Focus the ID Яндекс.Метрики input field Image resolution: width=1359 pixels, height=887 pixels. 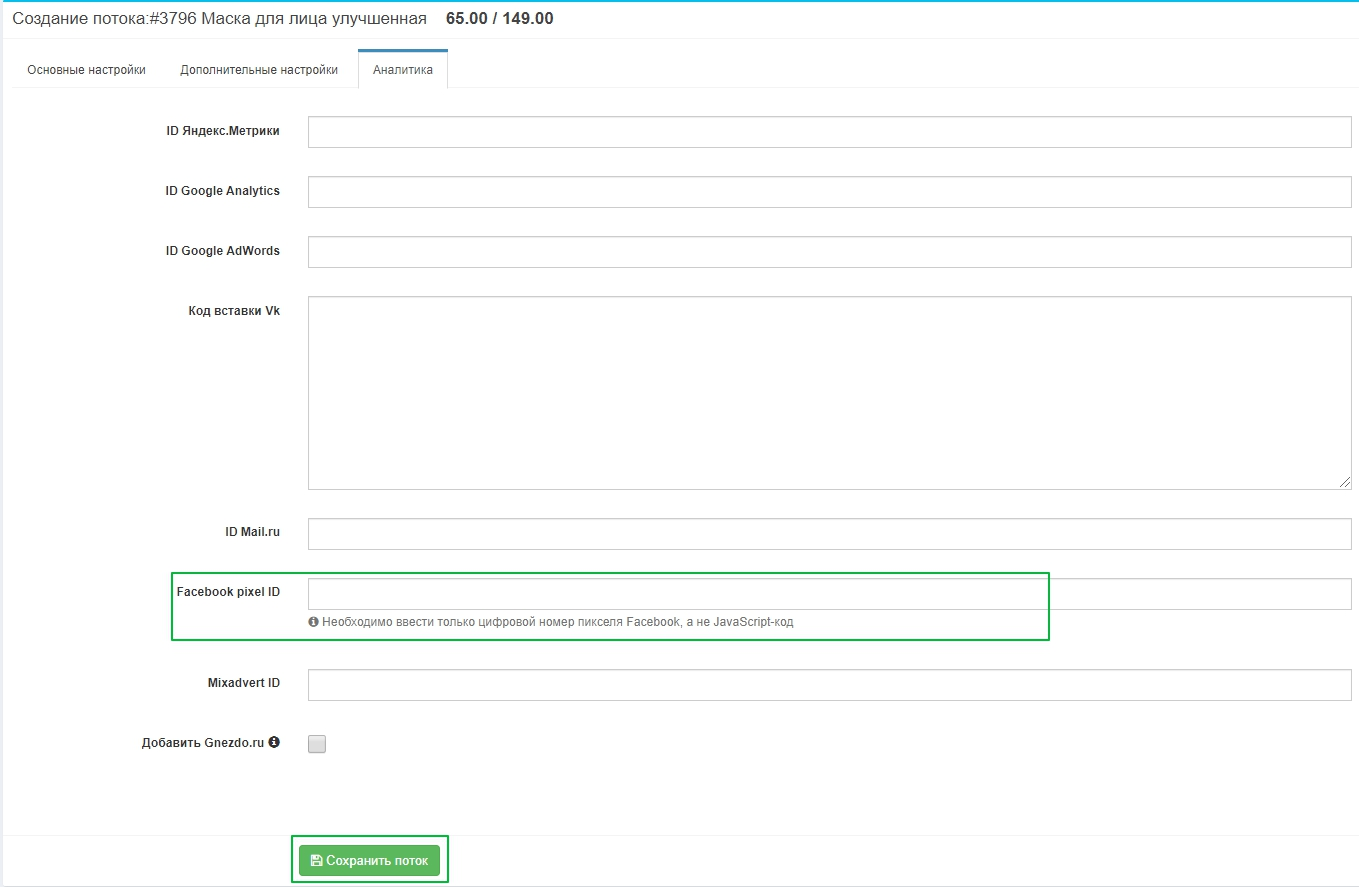829,132
